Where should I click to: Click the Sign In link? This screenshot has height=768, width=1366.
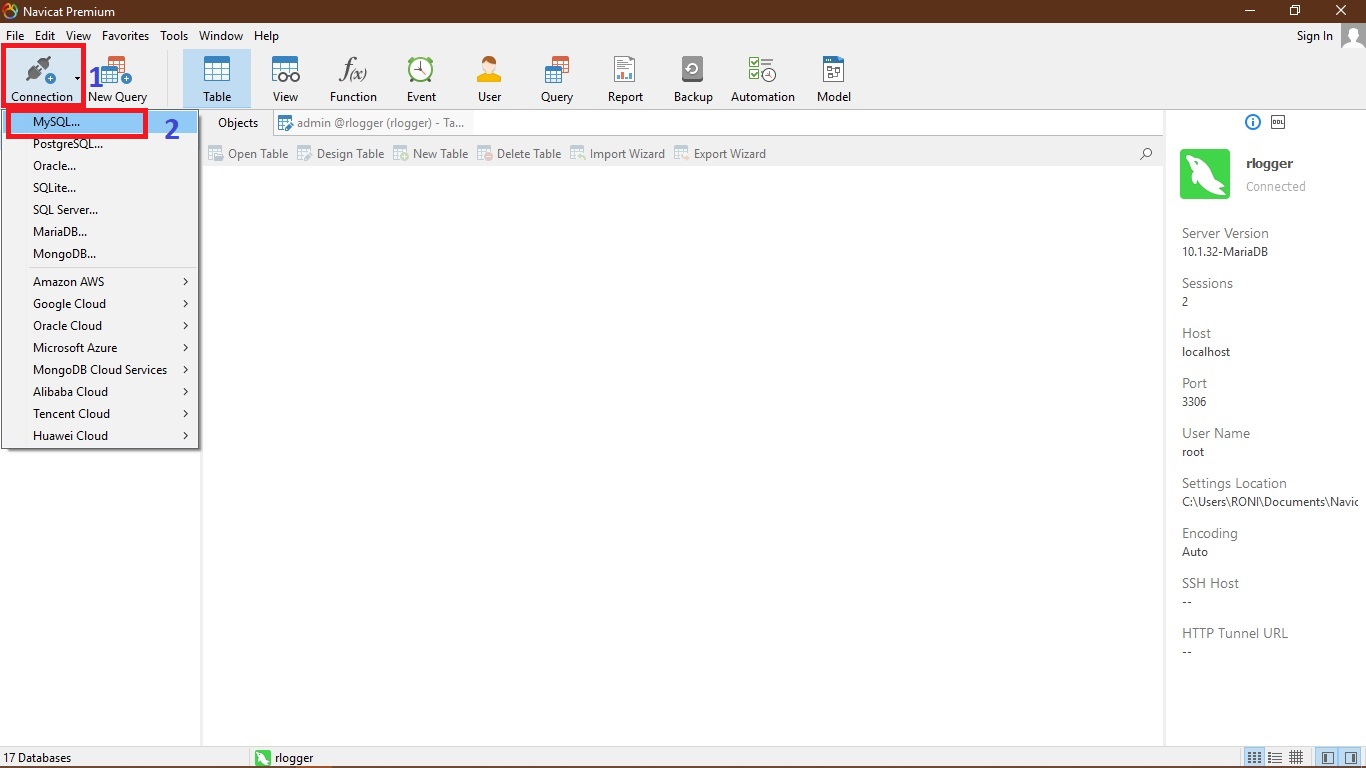pyautogui.click(x=1314, y=36)
